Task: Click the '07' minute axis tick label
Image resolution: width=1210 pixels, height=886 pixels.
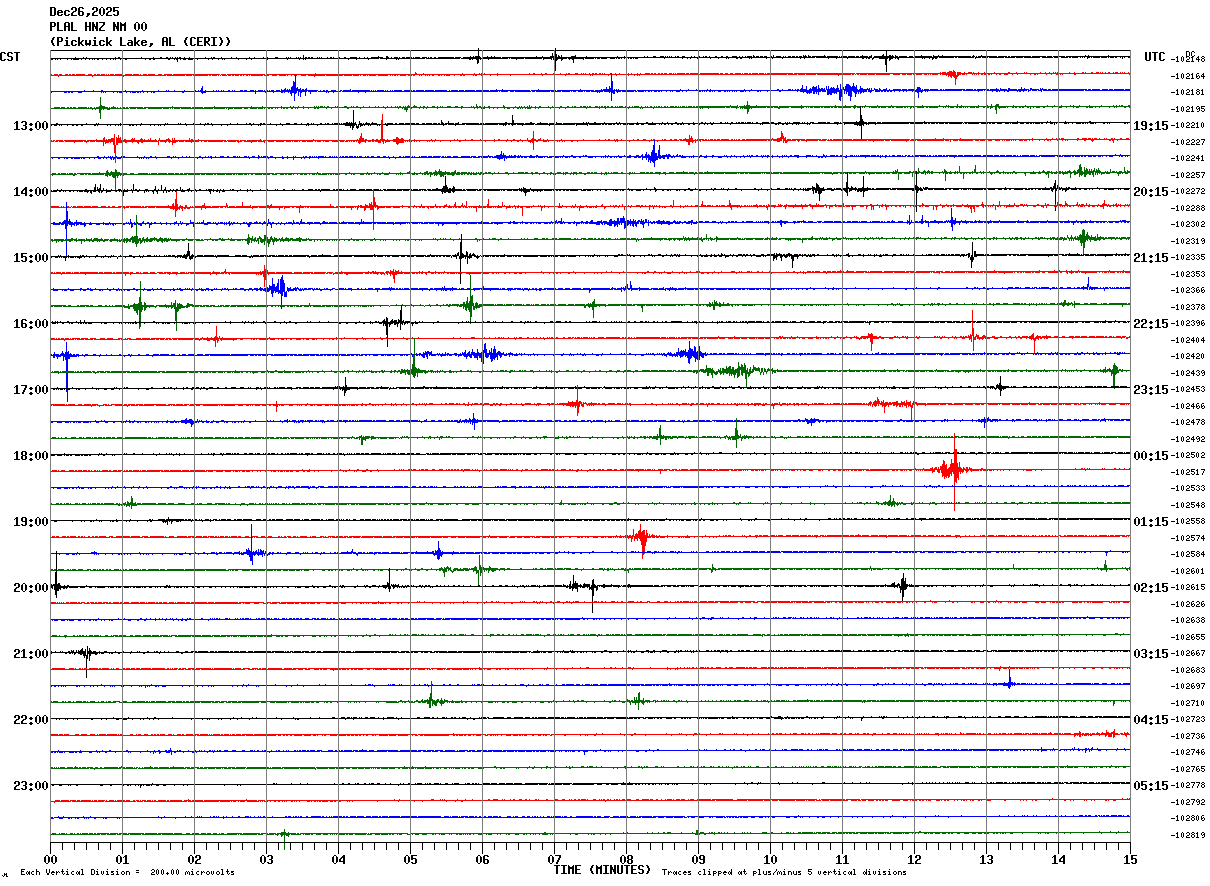Action: (554, 859)
